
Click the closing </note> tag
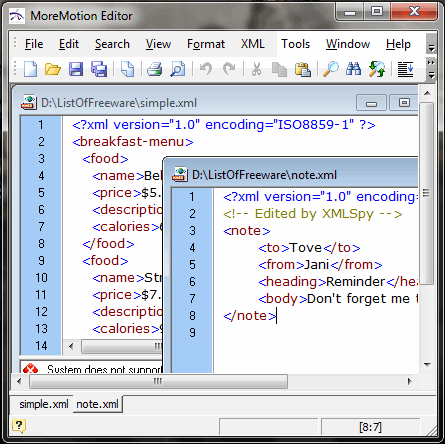pos(250,316)
